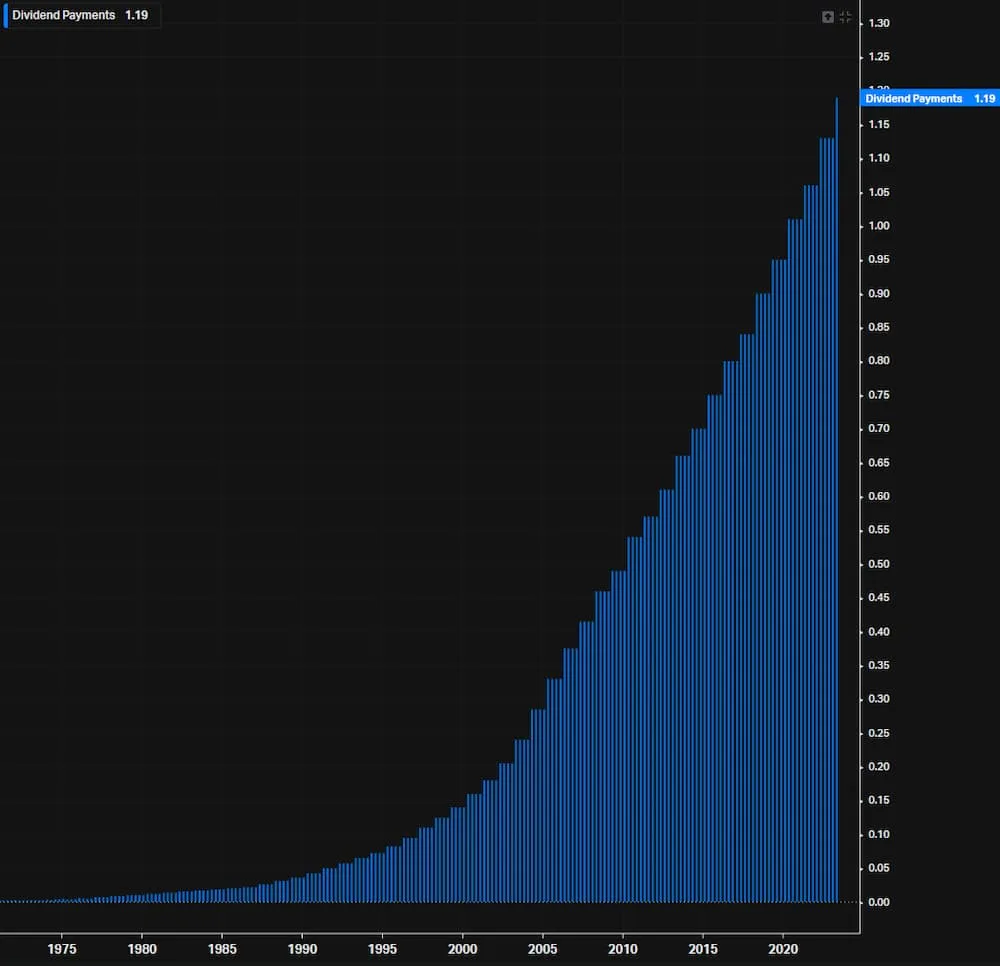The width and height of the screenshot is (1000, 966).
Task: Click the 0.30 price scale label
Action: [879, 699]
